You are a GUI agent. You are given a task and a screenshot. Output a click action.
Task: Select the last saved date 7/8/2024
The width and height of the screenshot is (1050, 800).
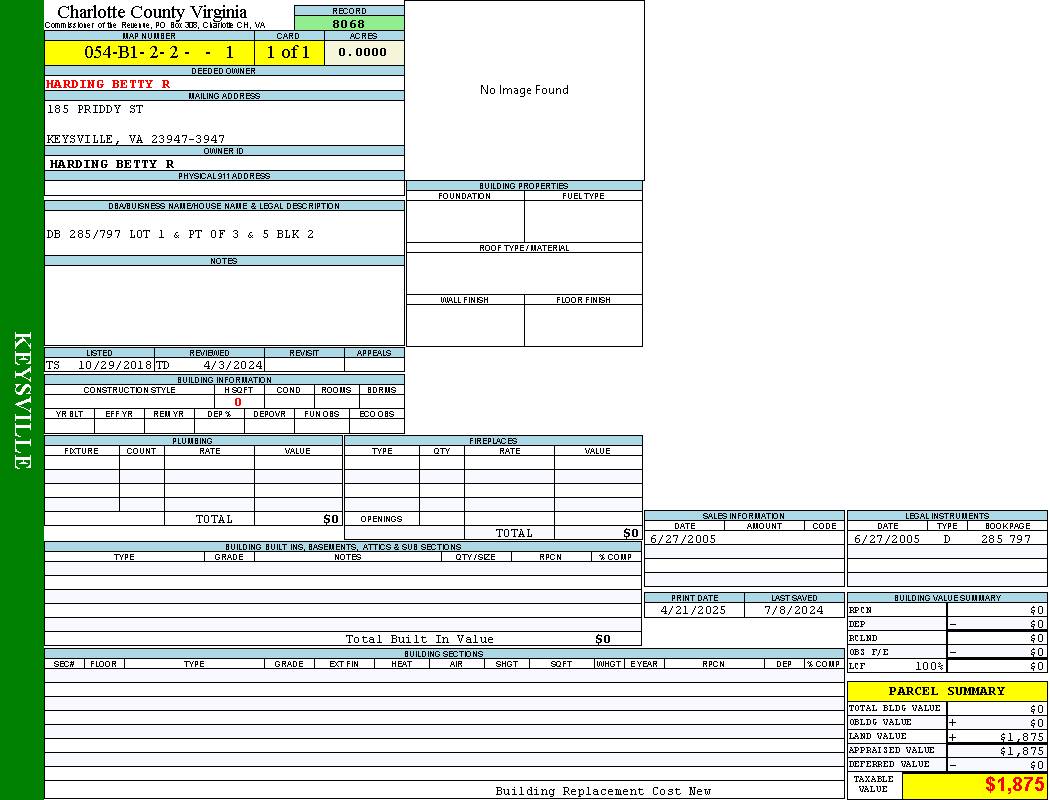point(793,609)
